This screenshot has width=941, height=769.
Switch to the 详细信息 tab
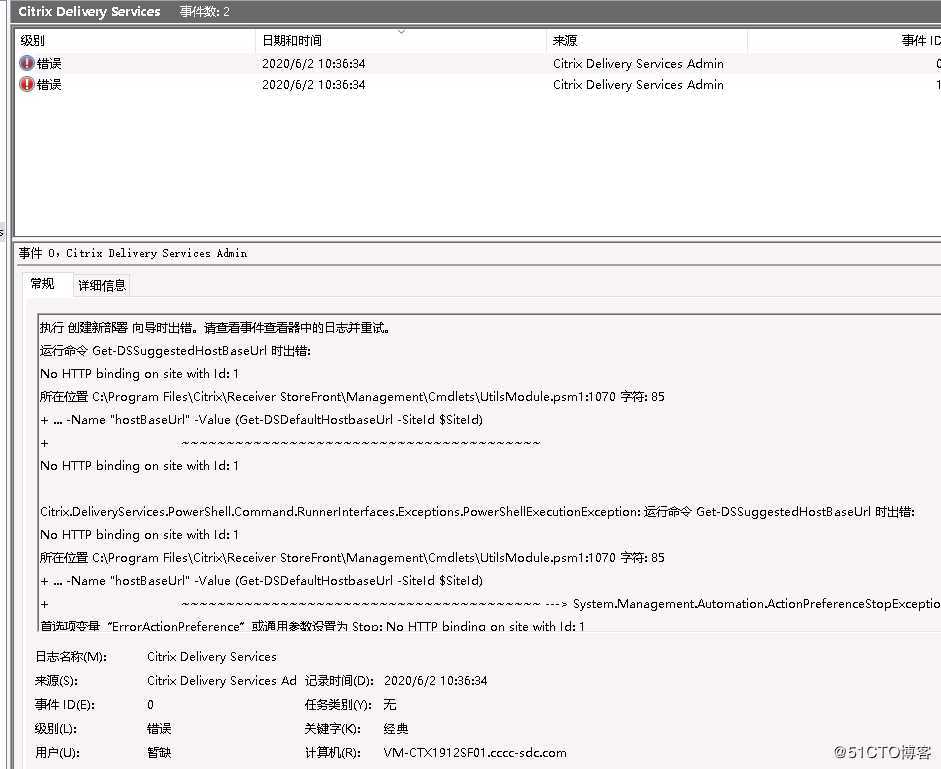(102, 285)
